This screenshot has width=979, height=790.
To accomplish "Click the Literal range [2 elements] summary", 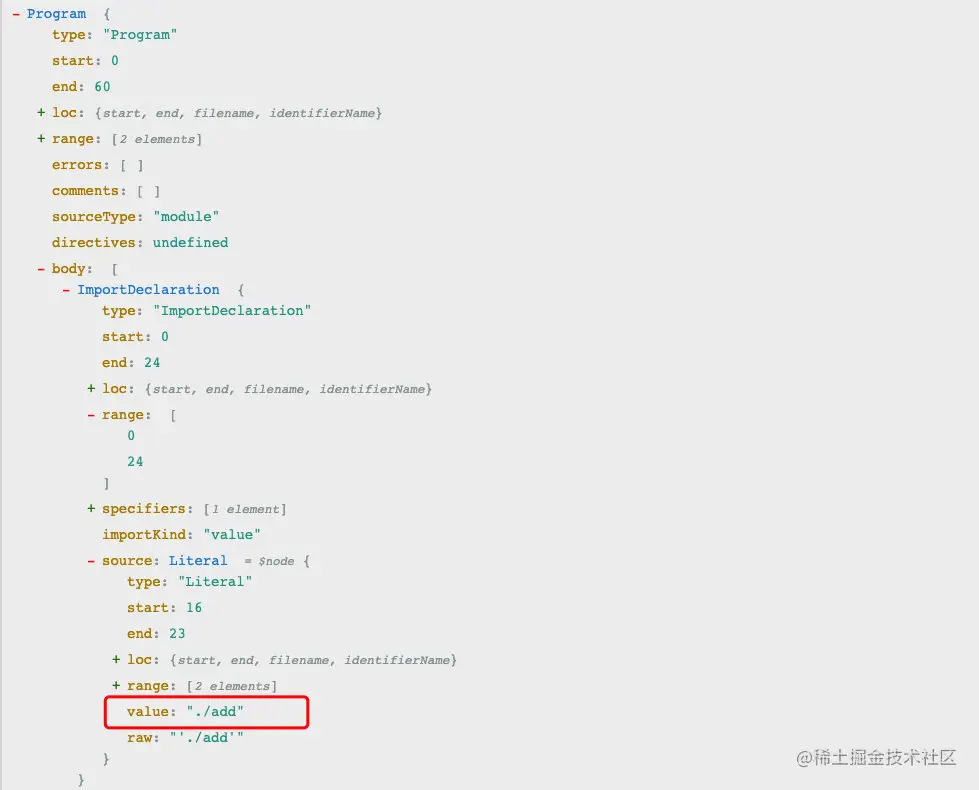I will 232,686.
